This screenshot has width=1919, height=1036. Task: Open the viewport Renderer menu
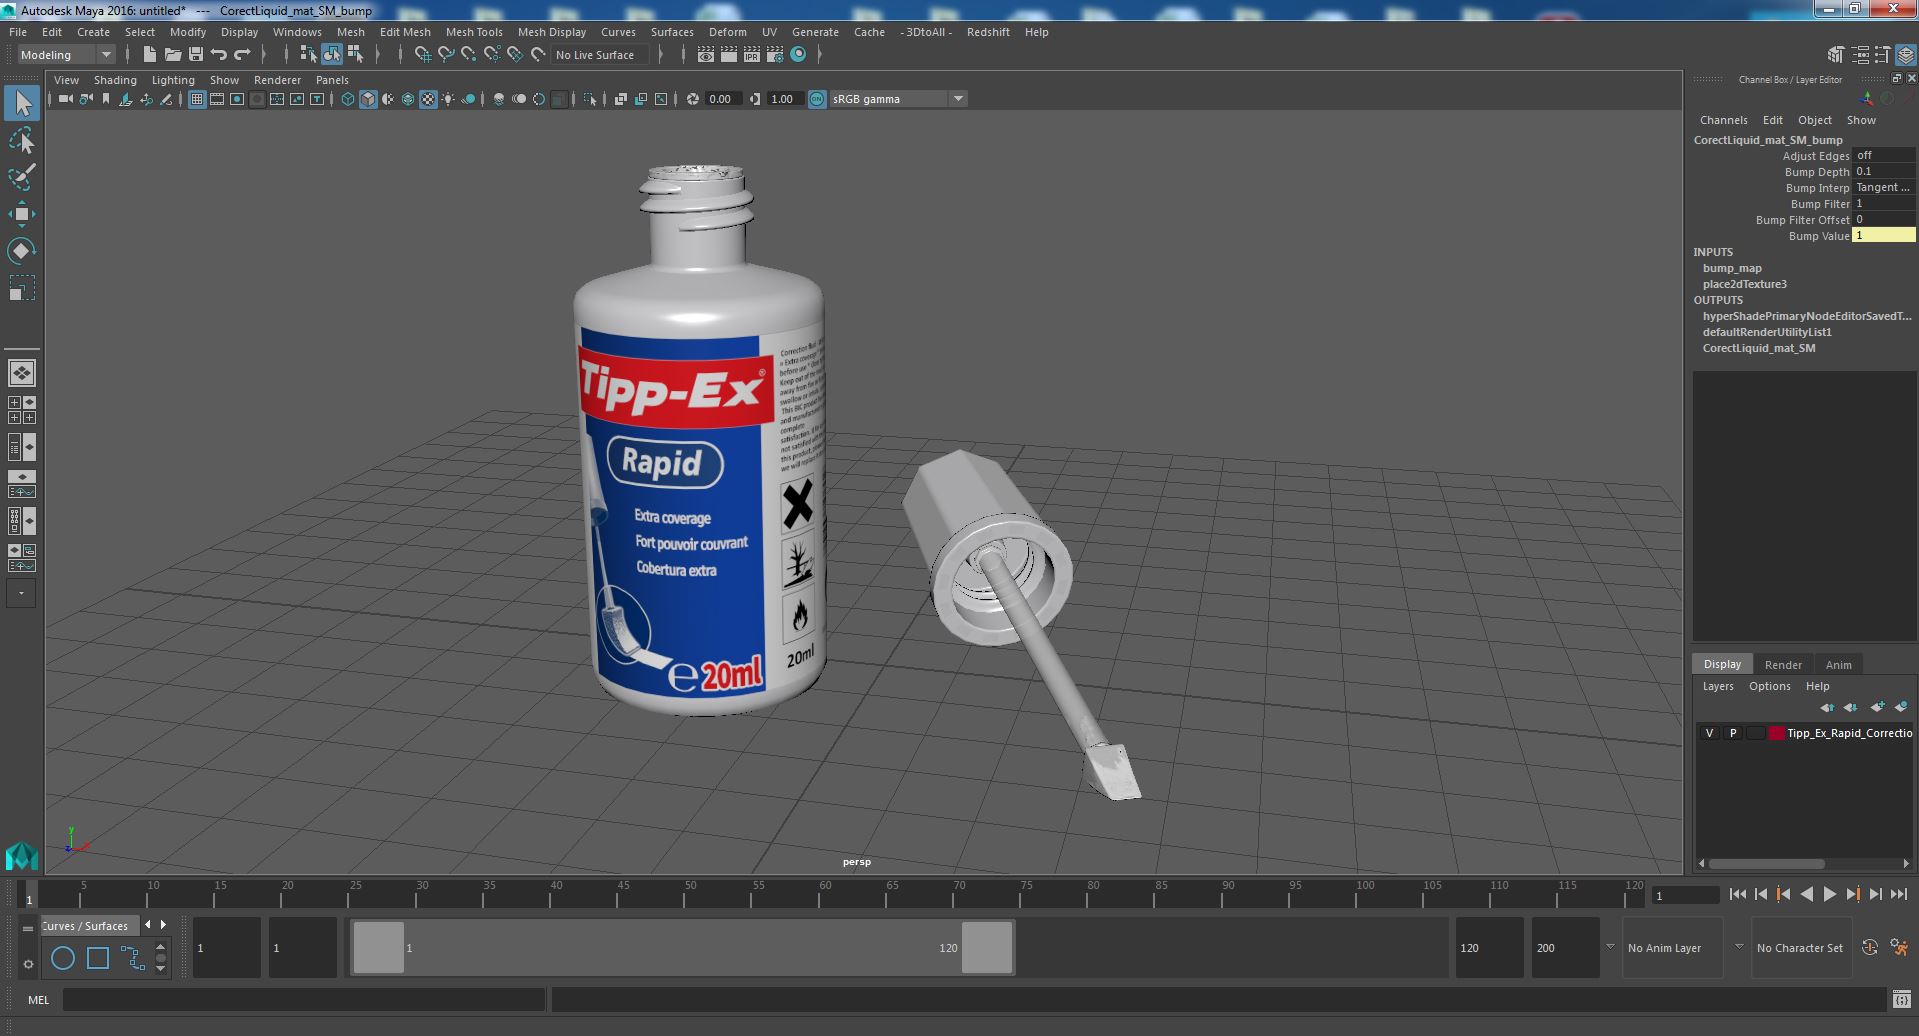coord(277,80)
